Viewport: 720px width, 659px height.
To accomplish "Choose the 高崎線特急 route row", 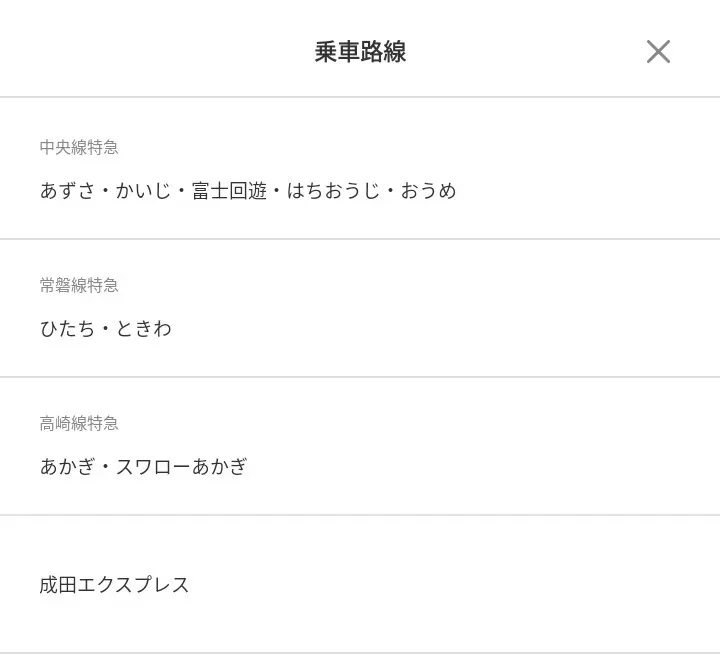I will [360, 446].
